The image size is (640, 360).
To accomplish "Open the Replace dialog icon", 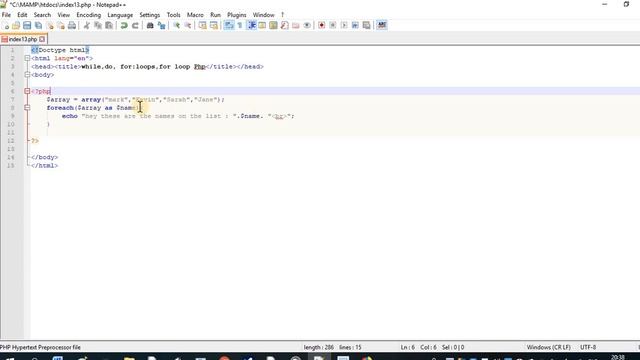I will (161, 25).
